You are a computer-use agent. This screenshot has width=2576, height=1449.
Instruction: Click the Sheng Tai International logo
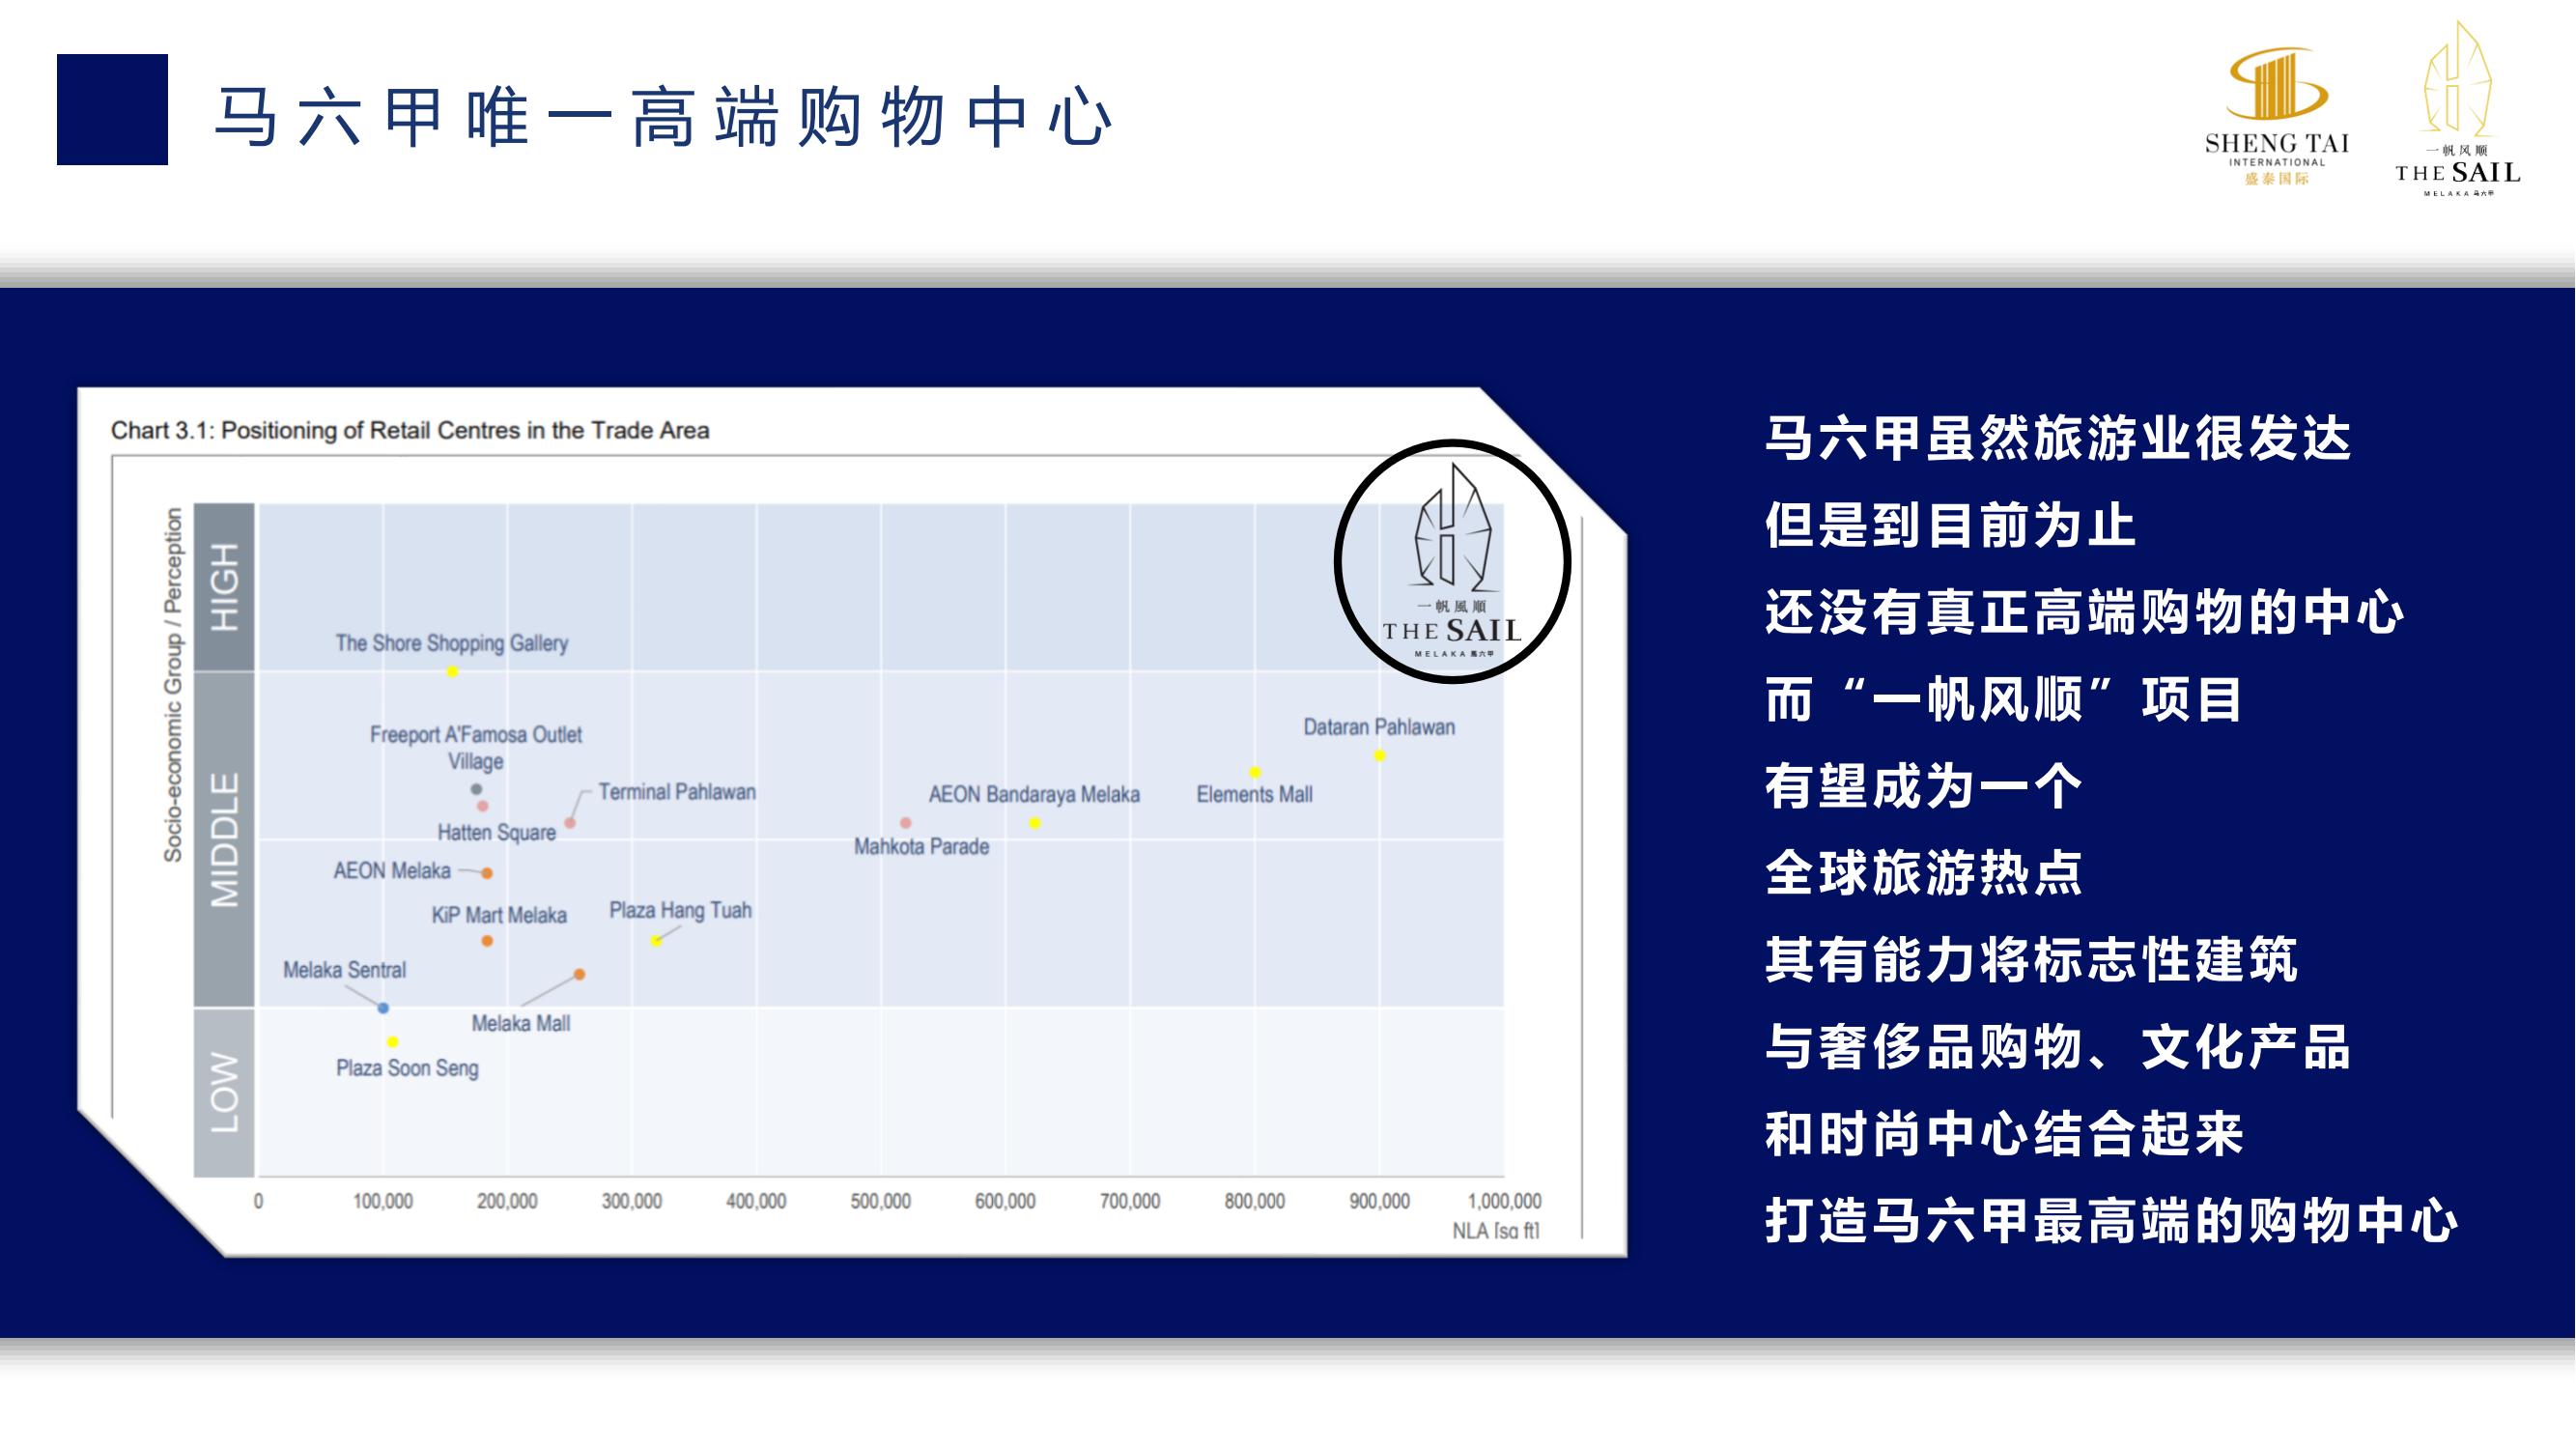2277,115
